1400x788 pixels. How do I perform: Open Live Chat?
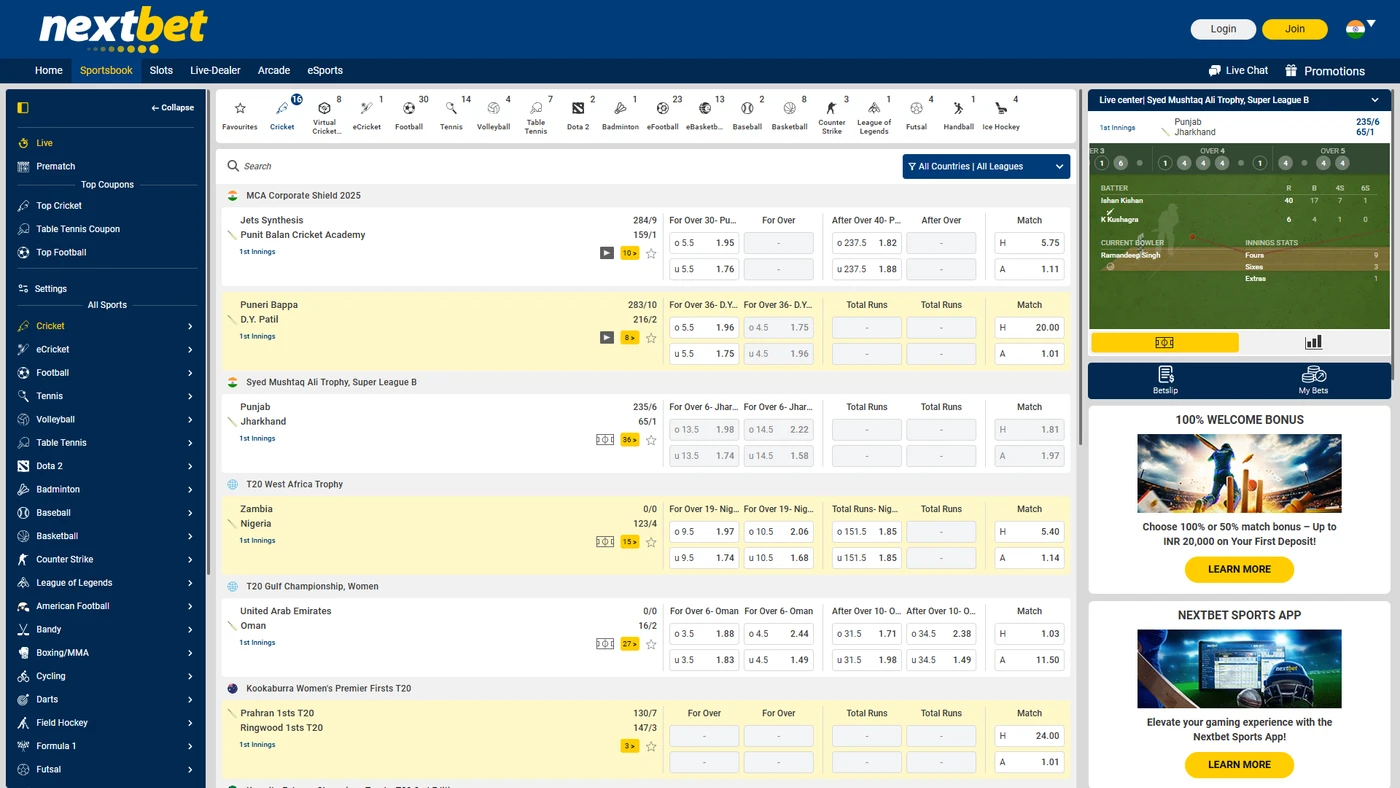point(1238,70)
